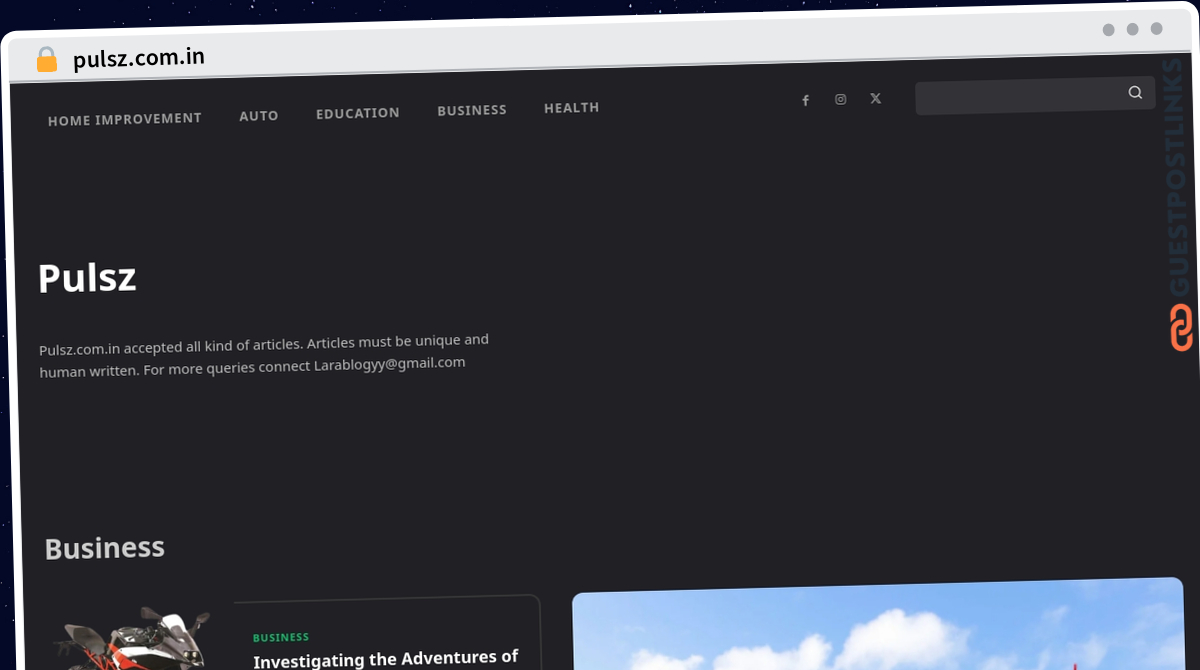The width and height of the screenshot is (1200, 670).
Task: Click the site description paragraph
Action: 264,355
